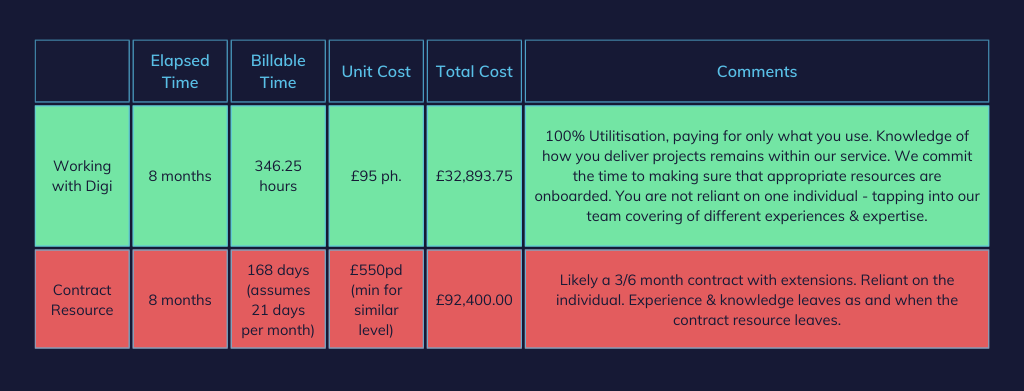
Task: Click the 3/6 month contract comment
Action: click(757, 299)
